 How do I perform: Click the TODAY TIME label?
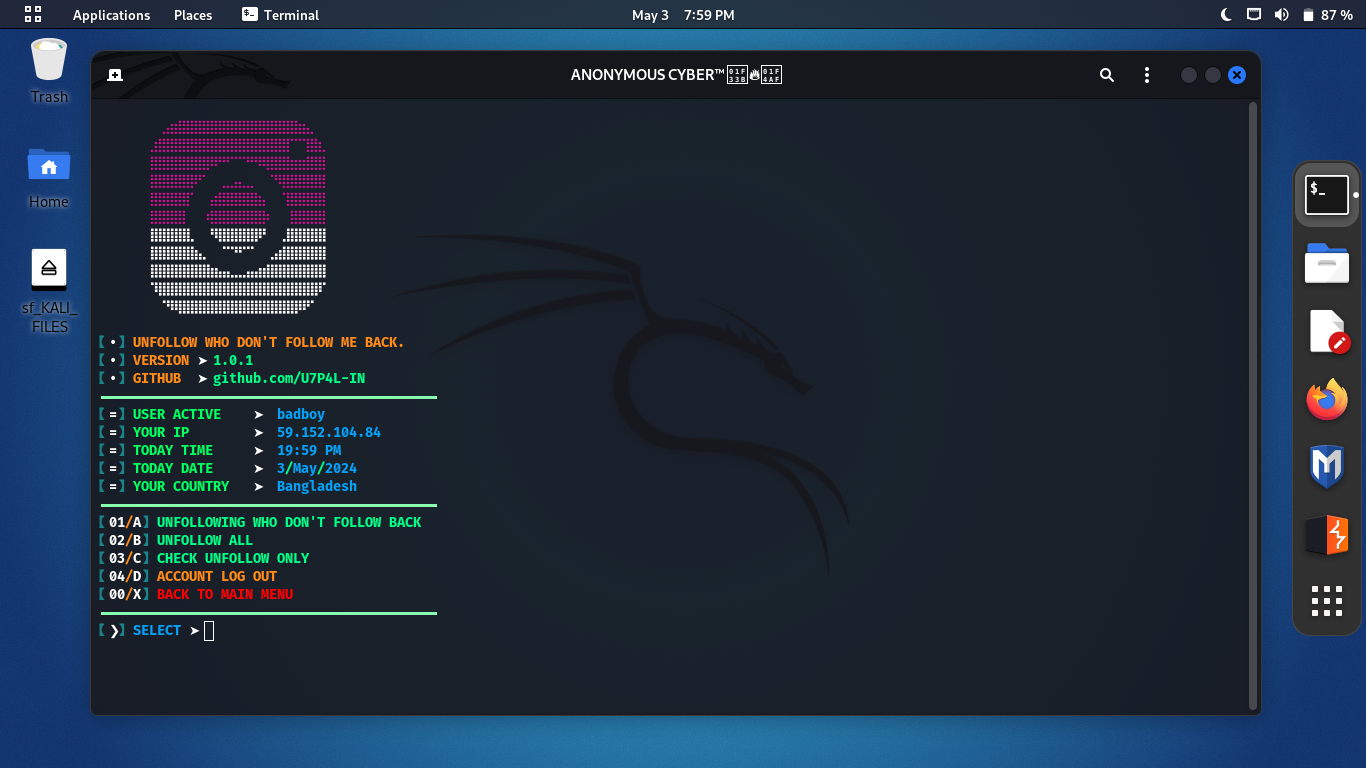click(x=173, y=450)
